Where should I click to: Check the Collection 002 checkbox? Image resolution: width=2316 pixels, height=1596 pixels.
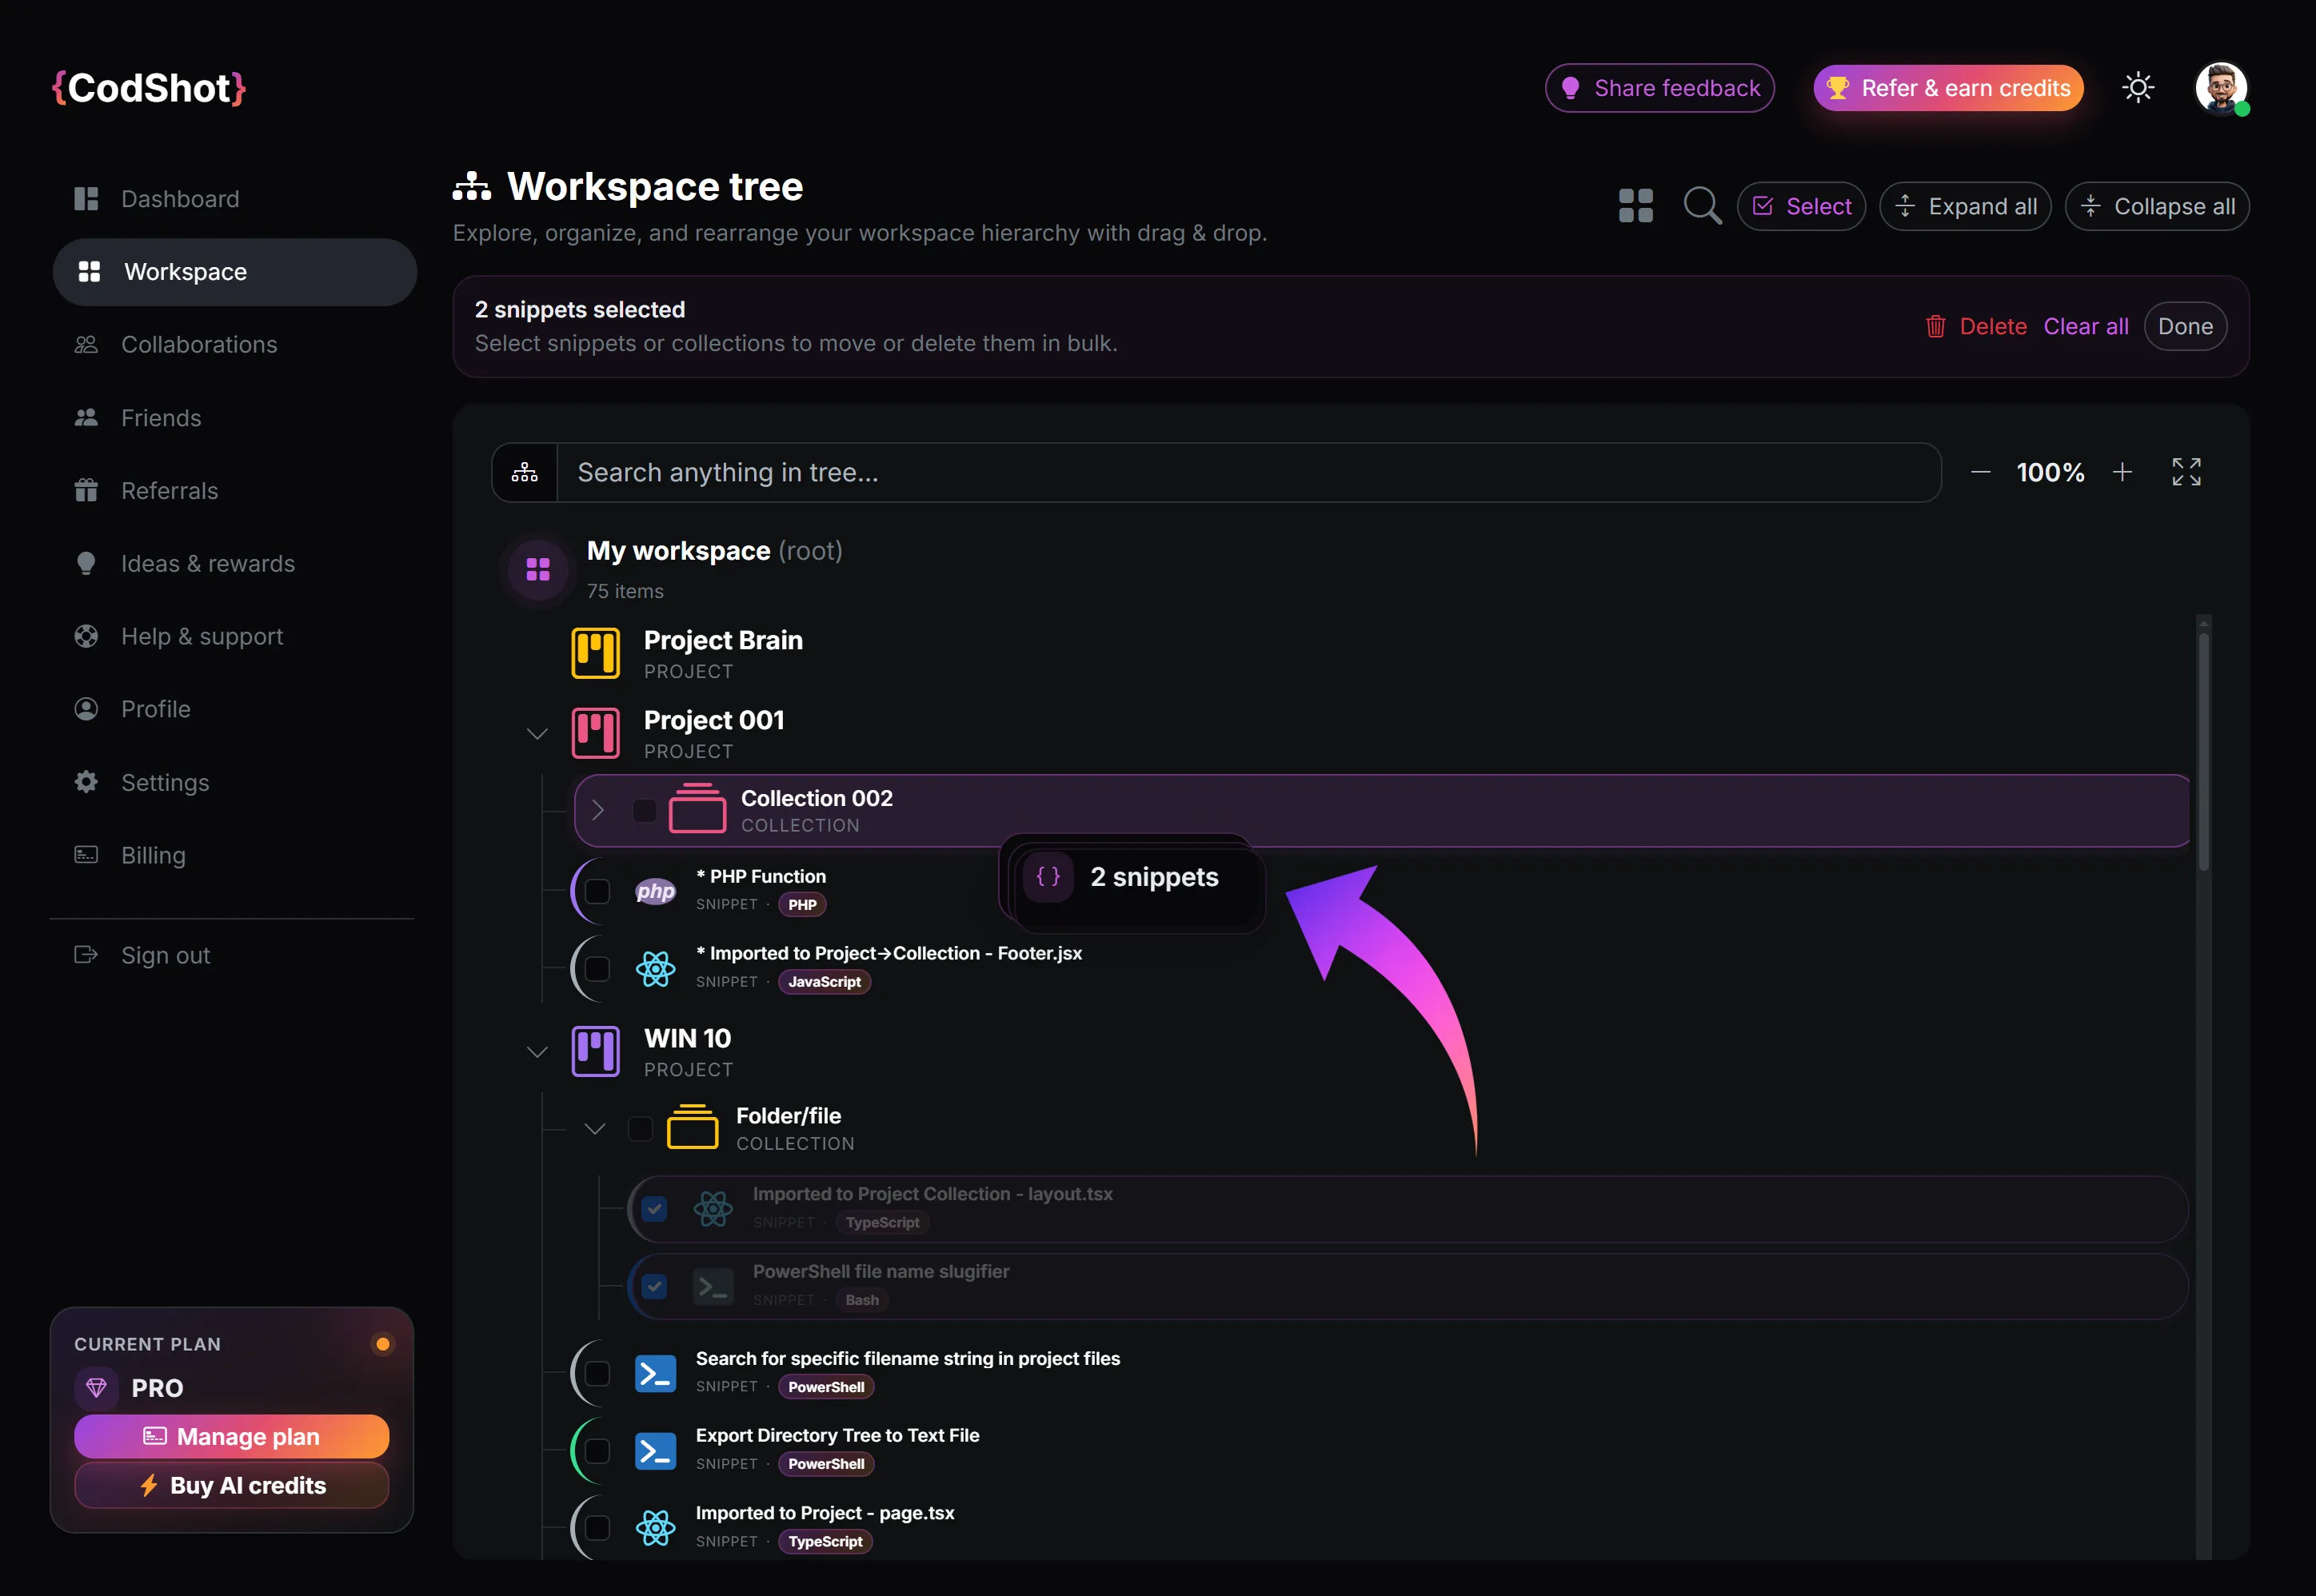(644, 810)
